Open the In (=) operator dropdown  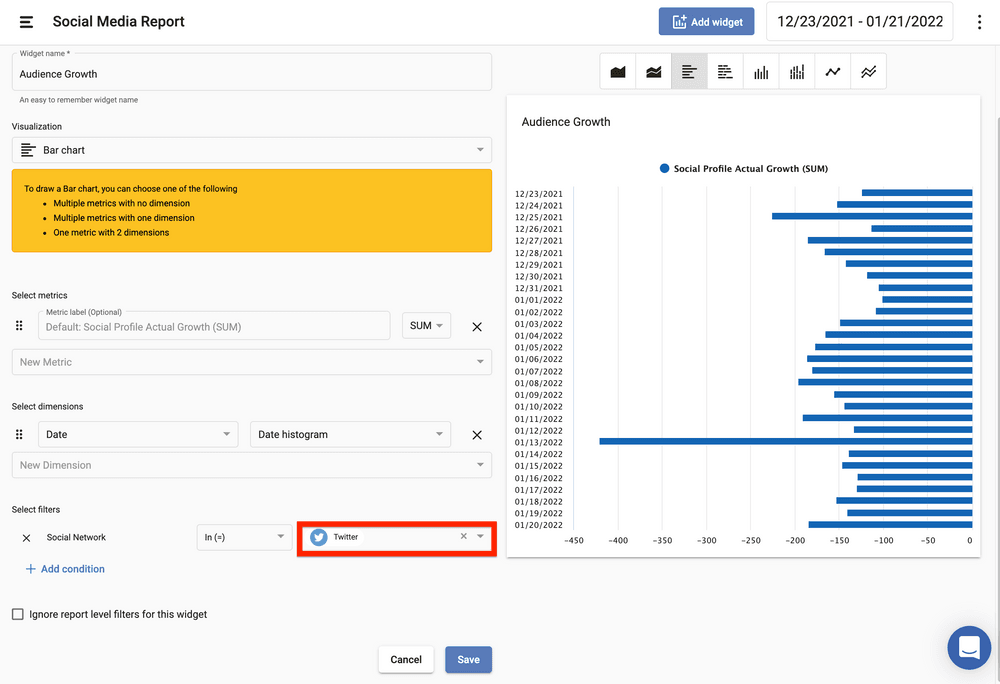(x=243, y=537)
